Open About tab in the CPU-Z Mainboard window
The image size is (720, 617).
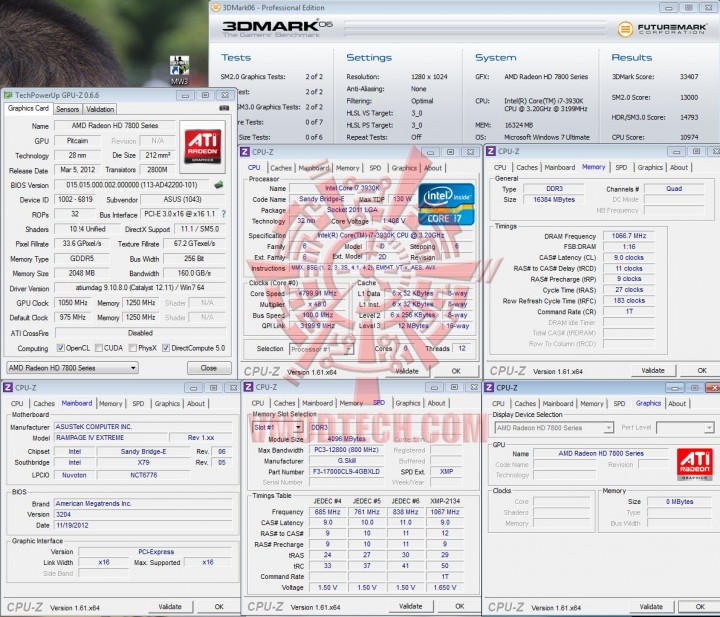tap(196, 404)
